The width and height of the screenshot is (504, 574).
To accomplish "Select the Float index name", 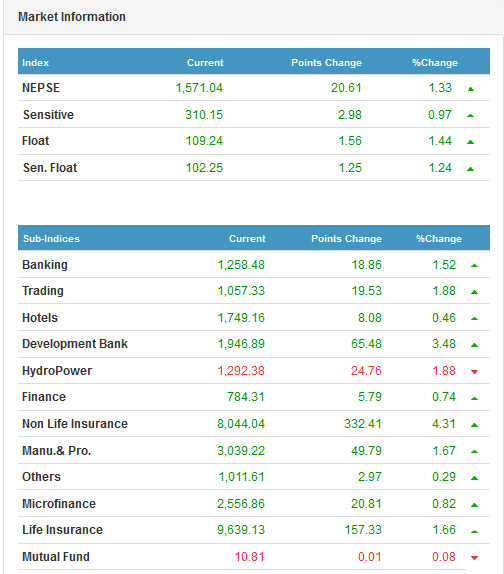I will coord(36,141).
